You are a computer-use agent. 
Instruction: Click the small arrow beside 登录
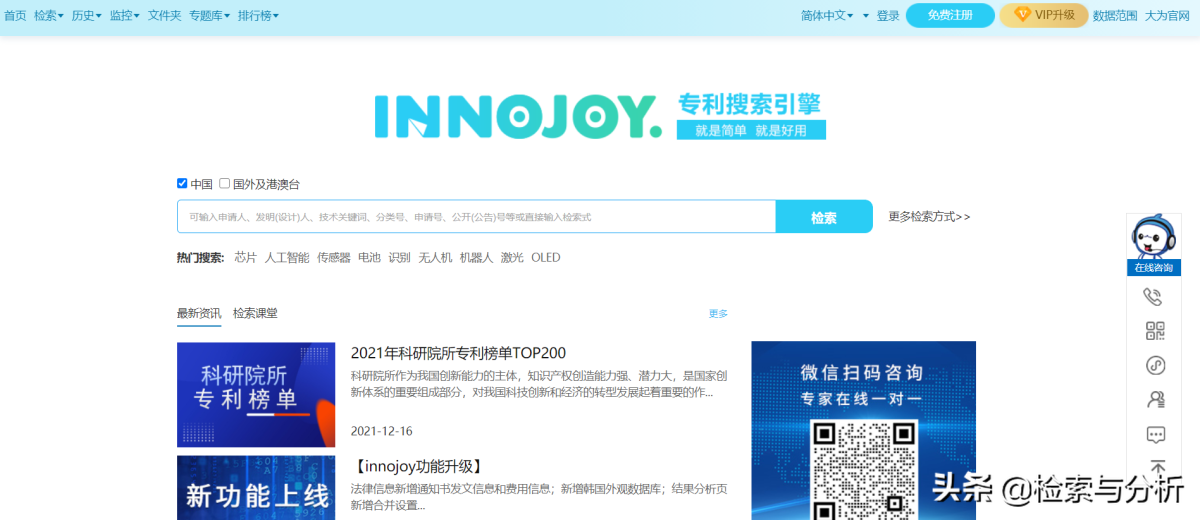[865, 16]
